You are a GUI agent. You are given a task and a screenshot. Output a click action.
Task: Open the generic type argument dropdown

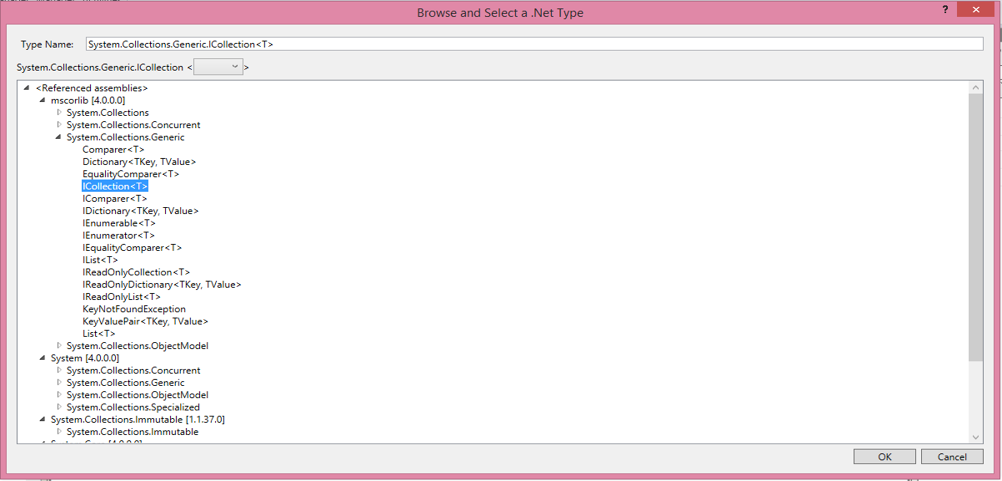[219, 67]
